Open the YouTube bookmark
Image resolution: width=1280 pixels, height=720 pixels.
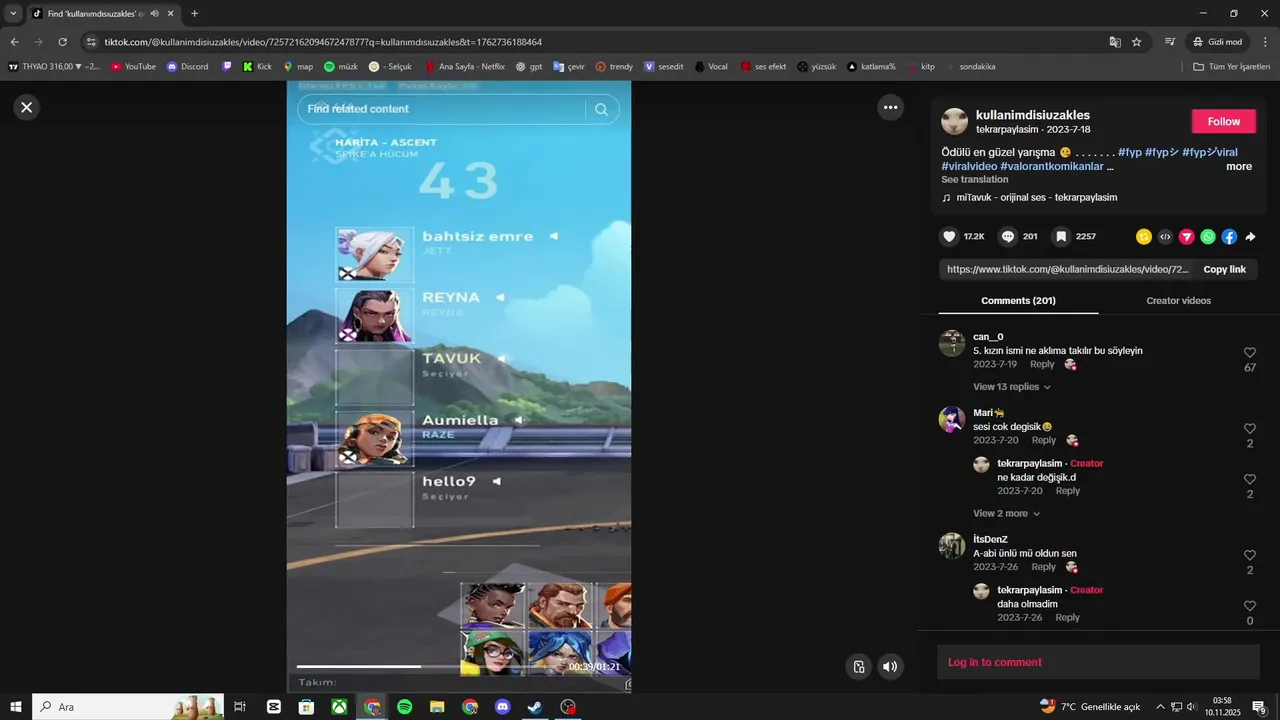133,67
